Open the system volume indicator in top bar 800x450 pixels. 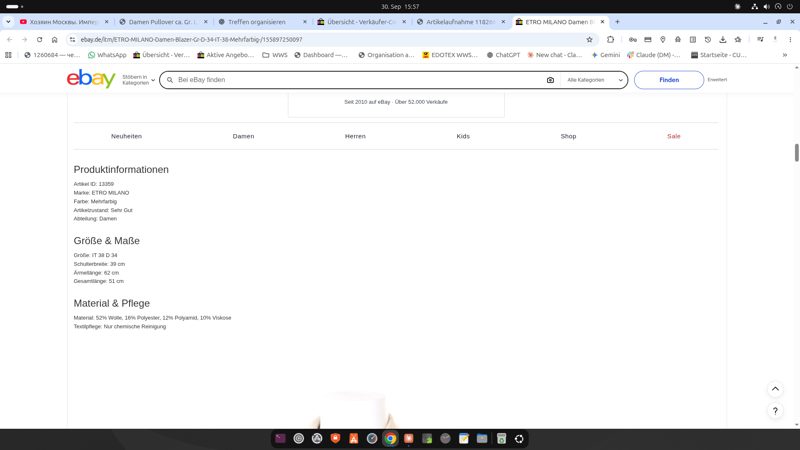[766, 7]
